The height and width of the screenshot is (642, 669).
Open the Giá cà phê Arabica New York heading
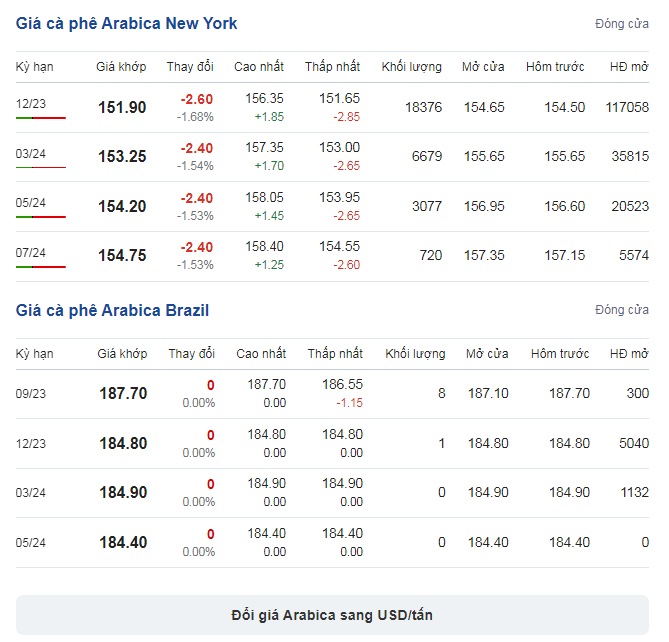[126, 23]
